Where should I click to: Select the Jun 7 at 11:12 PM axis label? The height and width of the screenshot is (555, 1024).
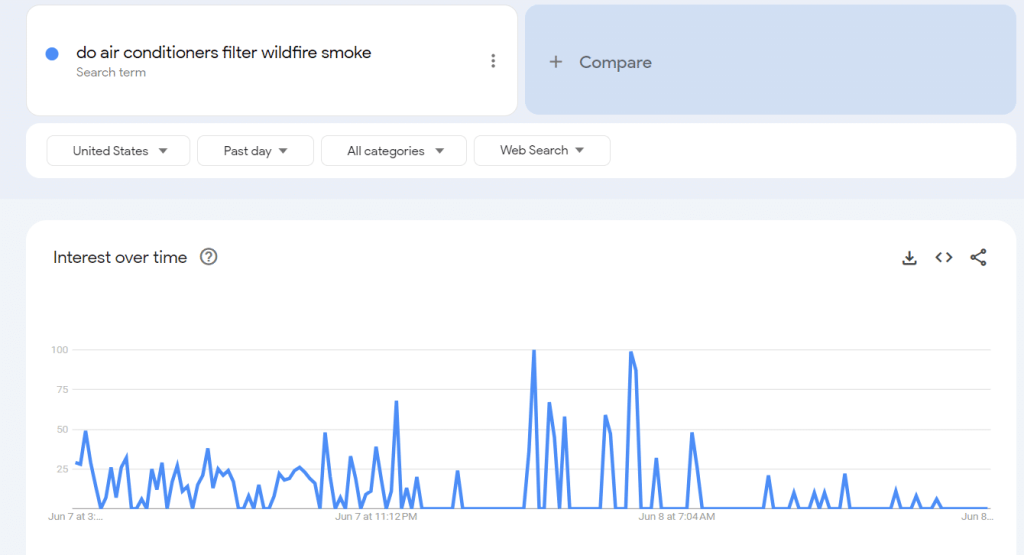pos(376,517)
